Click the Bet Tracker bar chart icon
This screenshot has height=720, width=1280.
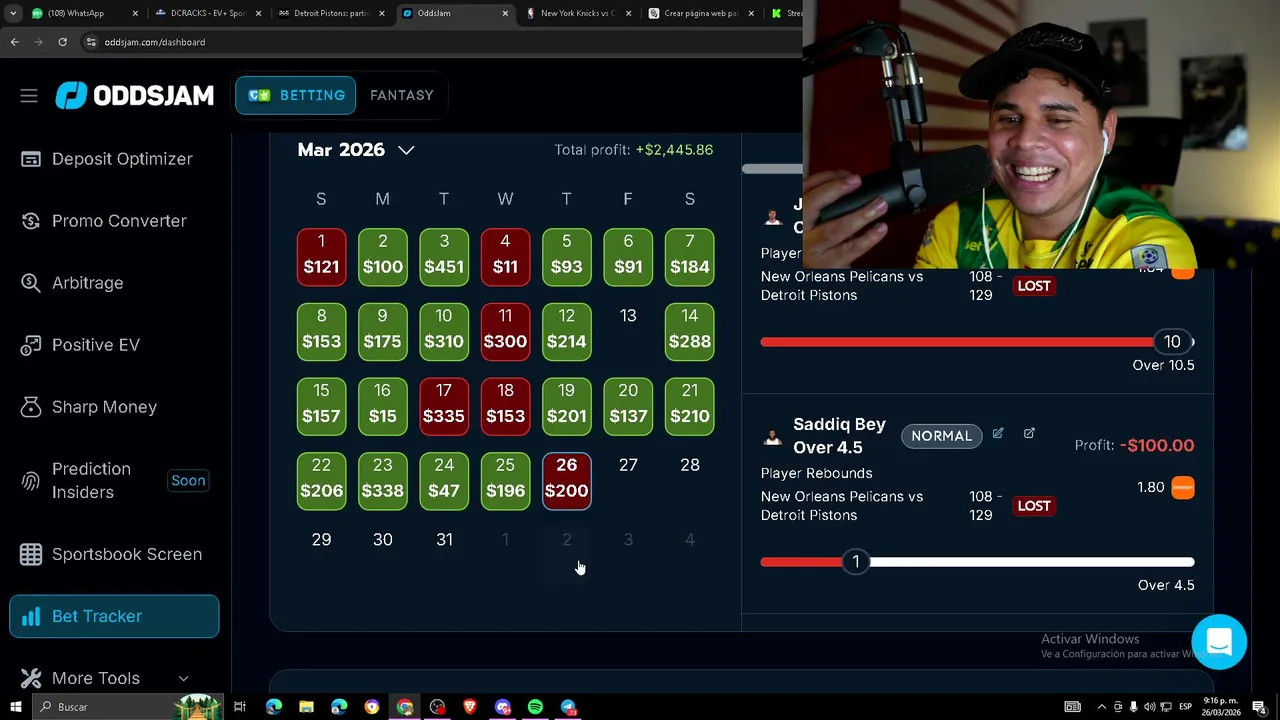coord(31,616)
